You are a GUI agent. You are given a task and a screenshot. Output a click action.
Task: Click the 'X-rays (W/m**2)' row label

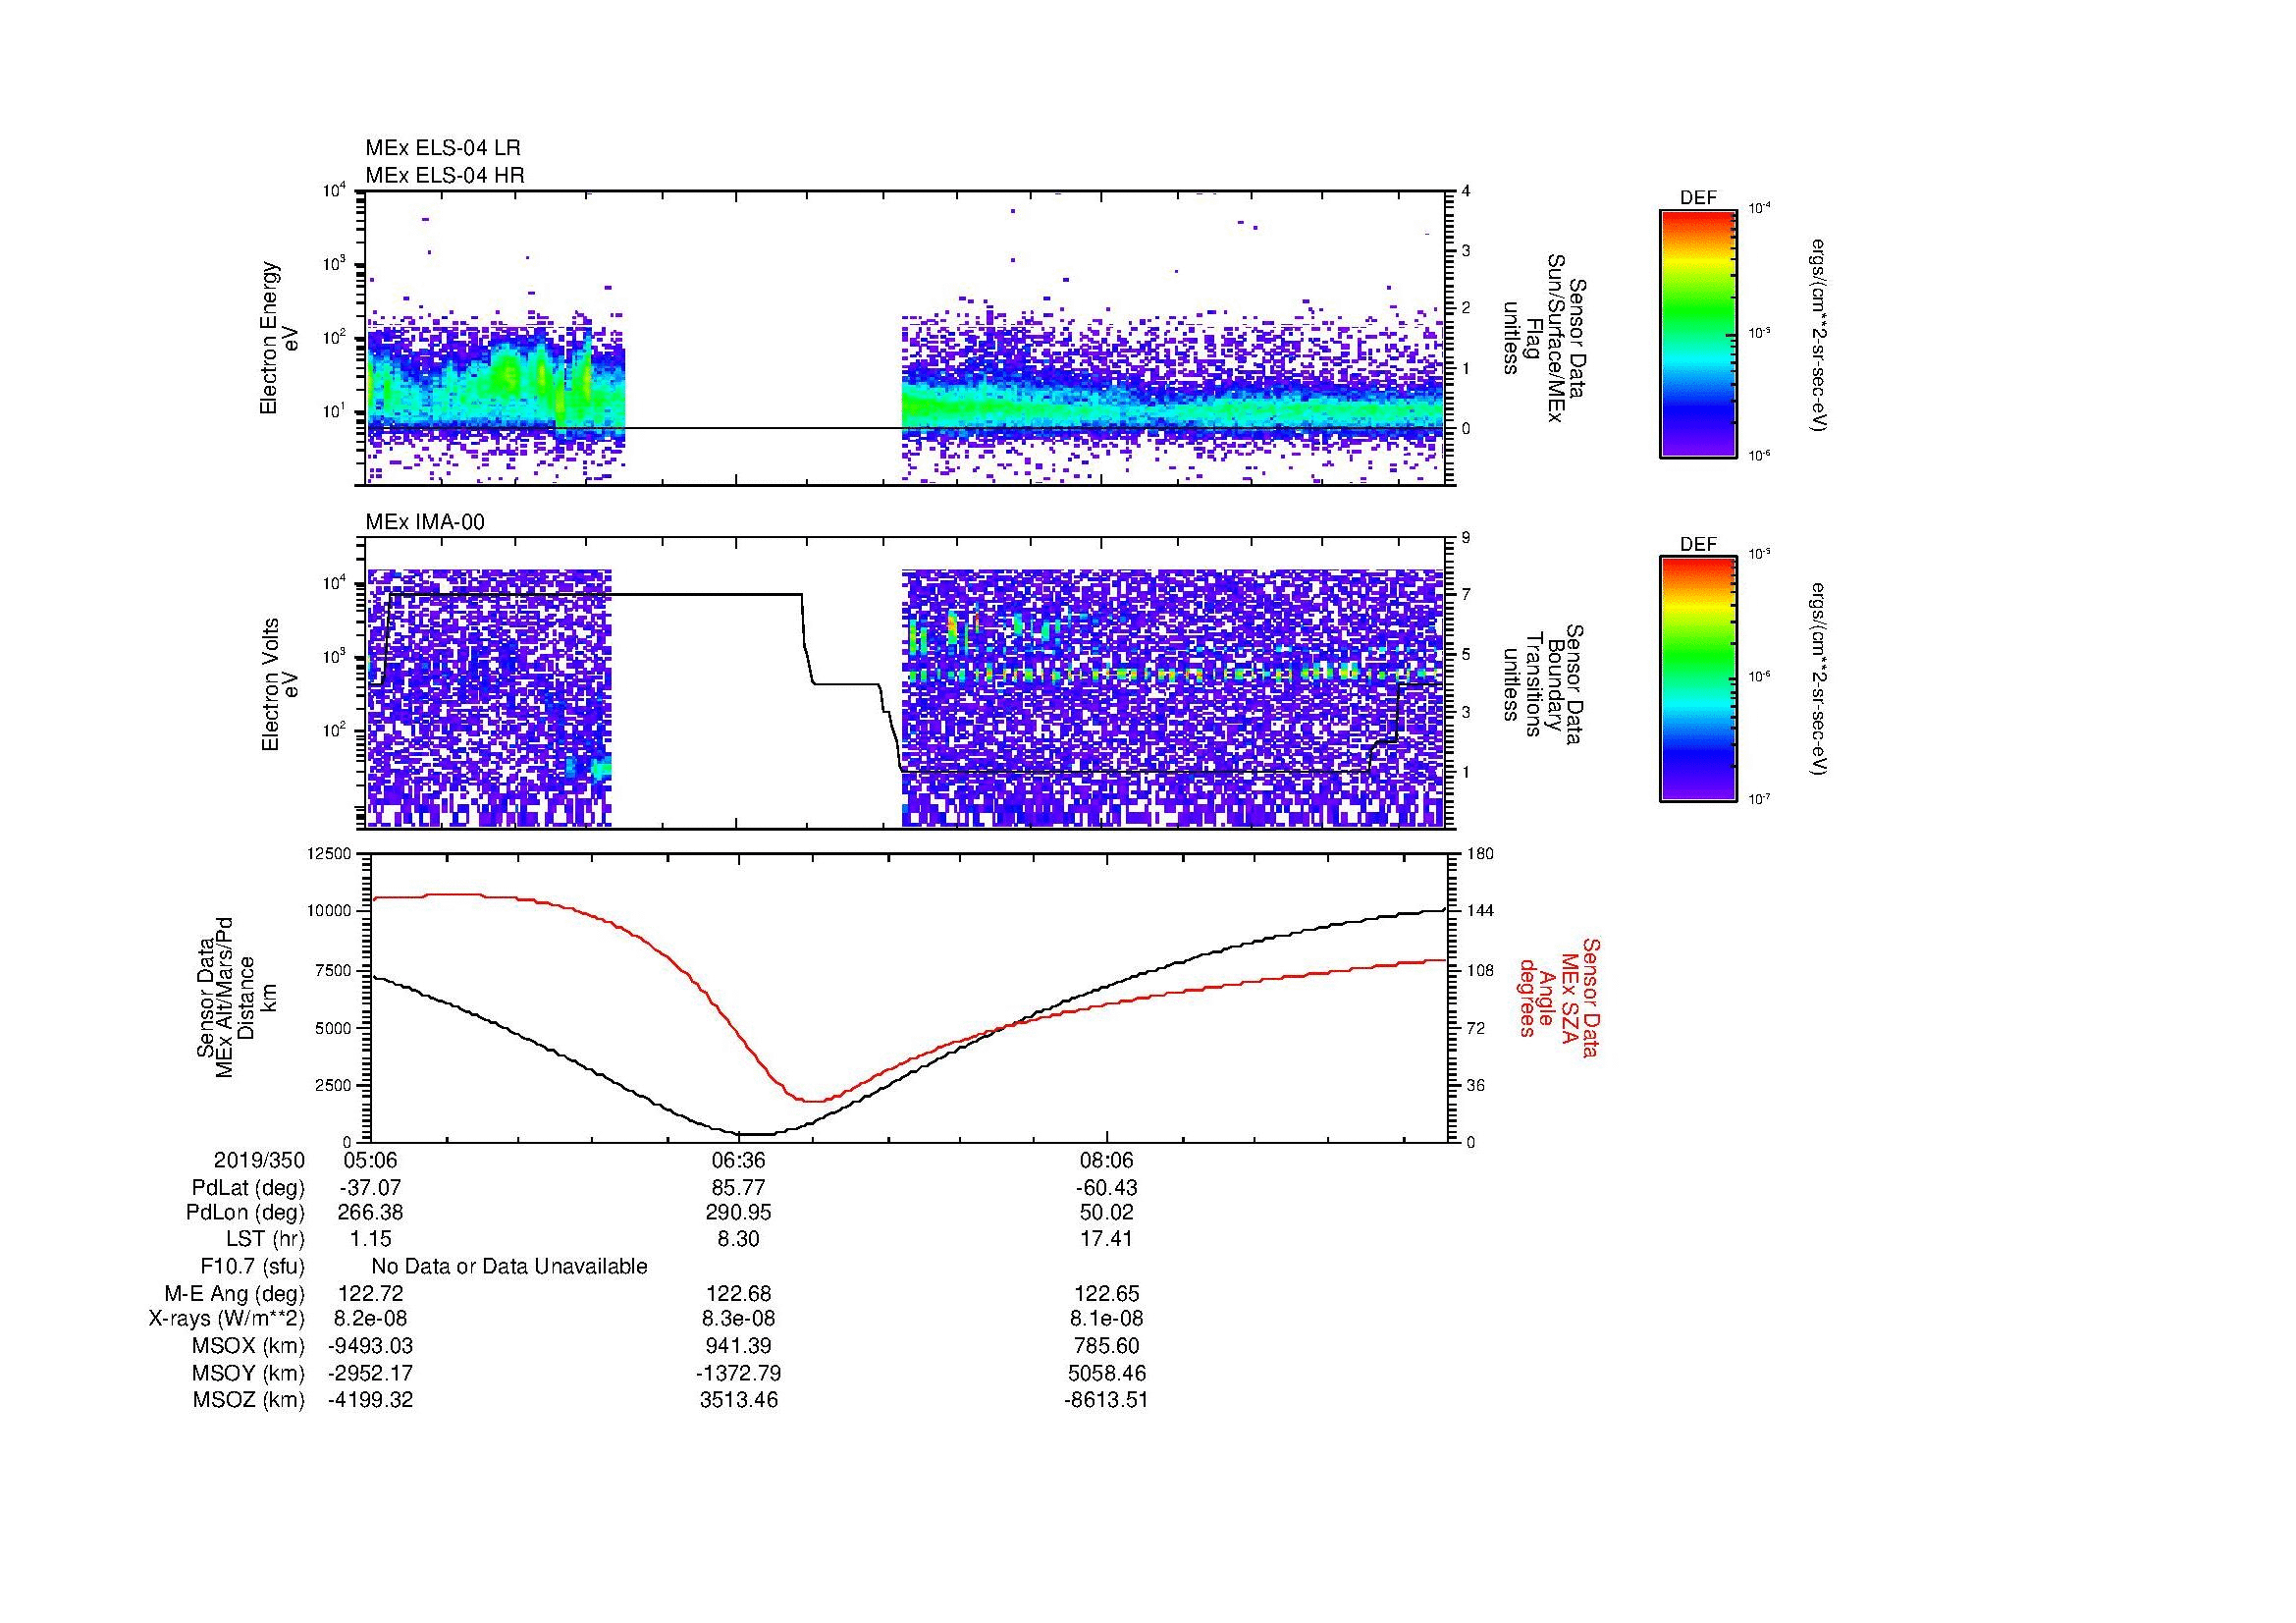click(226, 1319)
